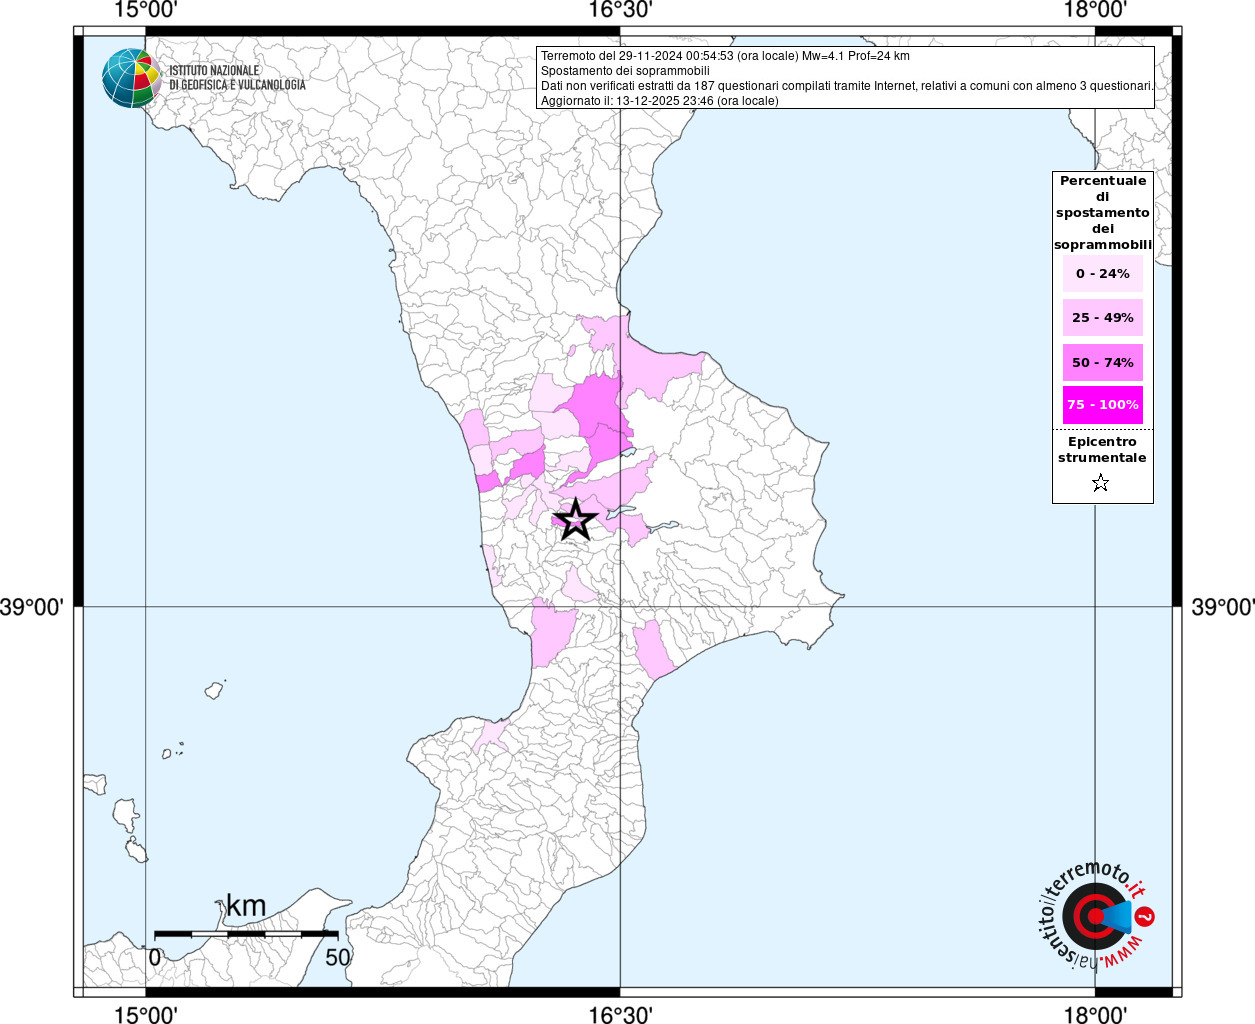
Task: Click the '50' scale bar value
Action: [338, 957]
